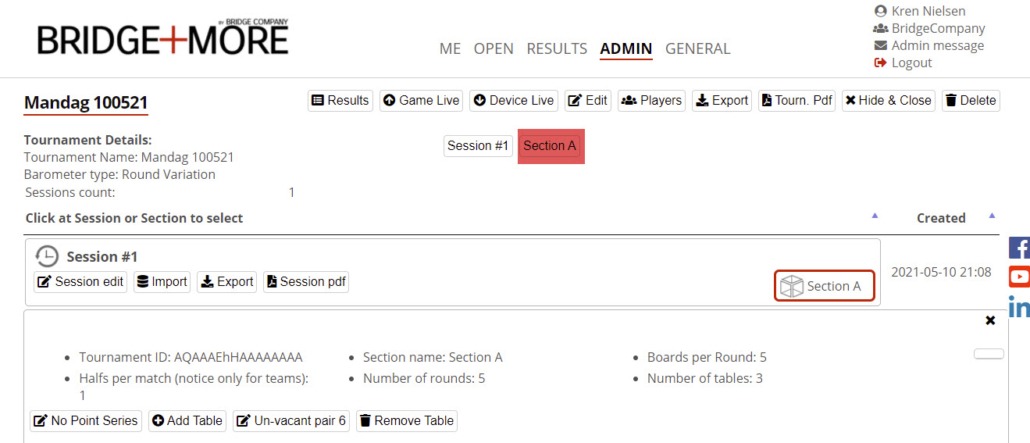Screen dimensions: 1030x443
Task: Click the Session #1 clock icon
Action: pos(46,257)
